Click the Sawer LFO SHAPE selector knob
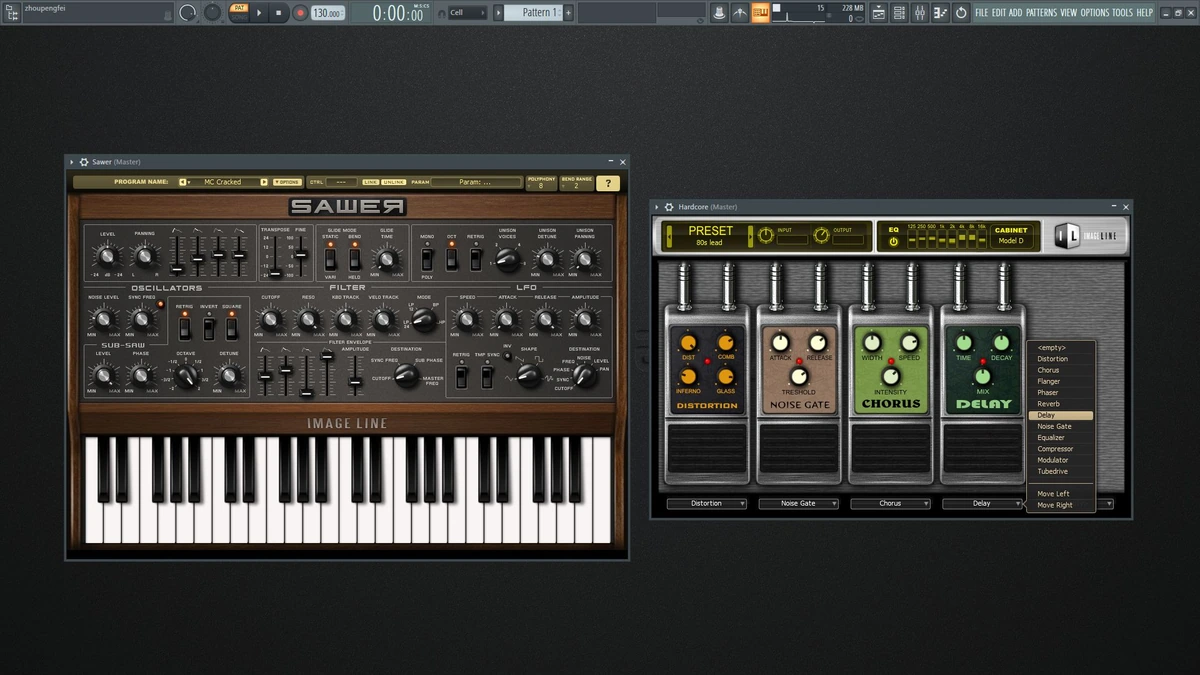The image size is (1200, 675). click(x=529, y=376)
